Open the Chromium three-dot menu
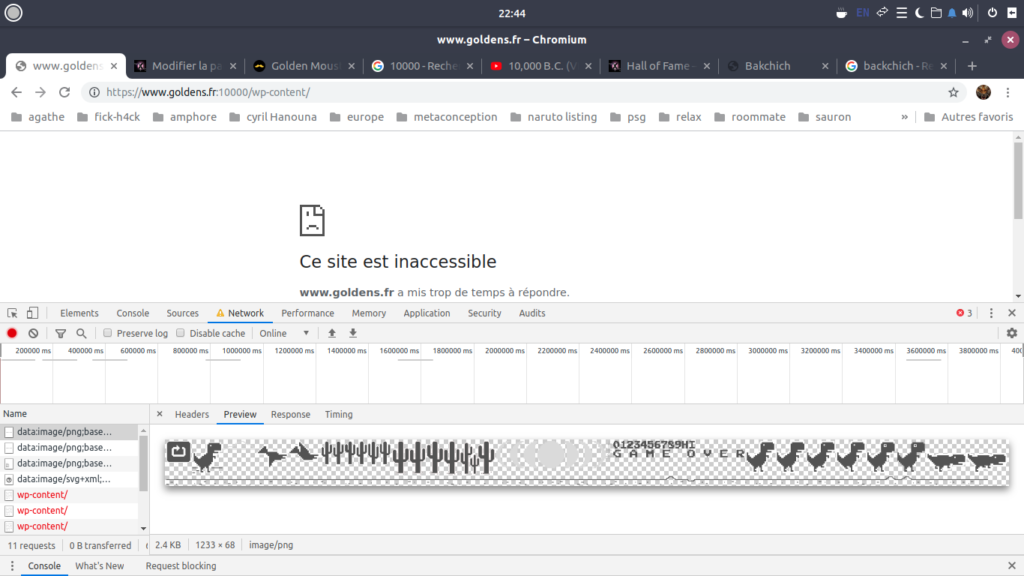1024x576 pixels. 1008,92
